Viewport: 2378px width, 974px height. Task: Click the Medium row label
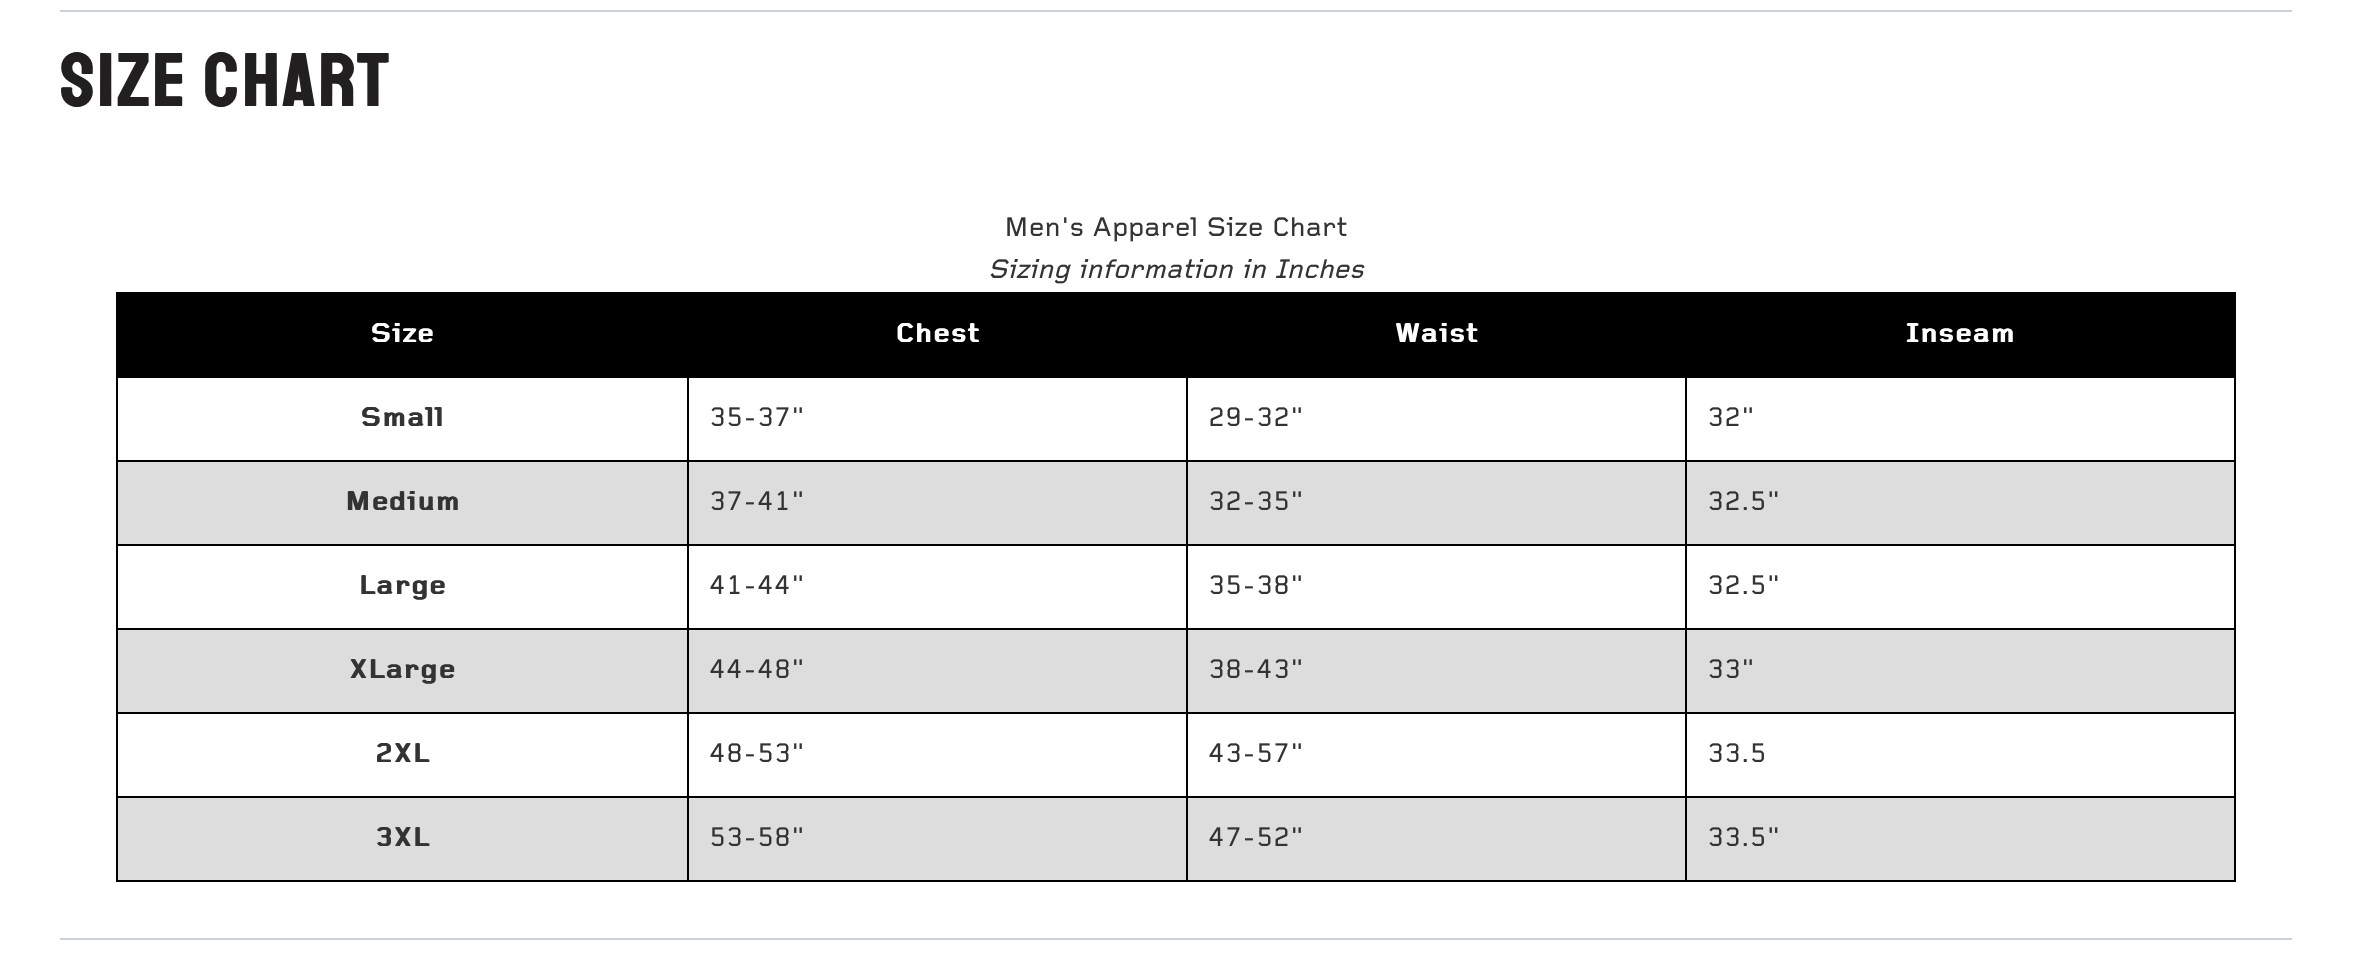(x=402, y=501)
